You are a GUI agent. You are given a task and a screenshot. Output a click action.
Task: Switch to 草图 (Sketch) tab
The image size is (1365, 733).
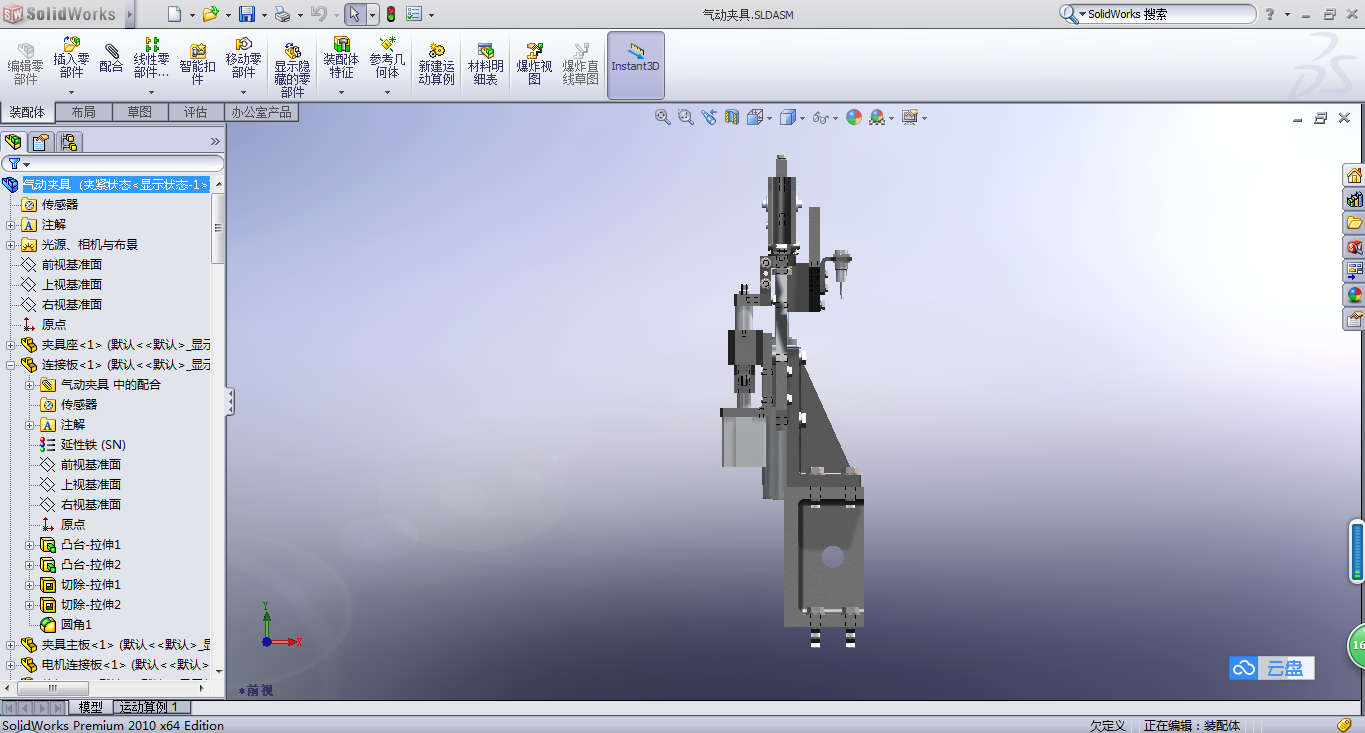click(x=140, y=112)
